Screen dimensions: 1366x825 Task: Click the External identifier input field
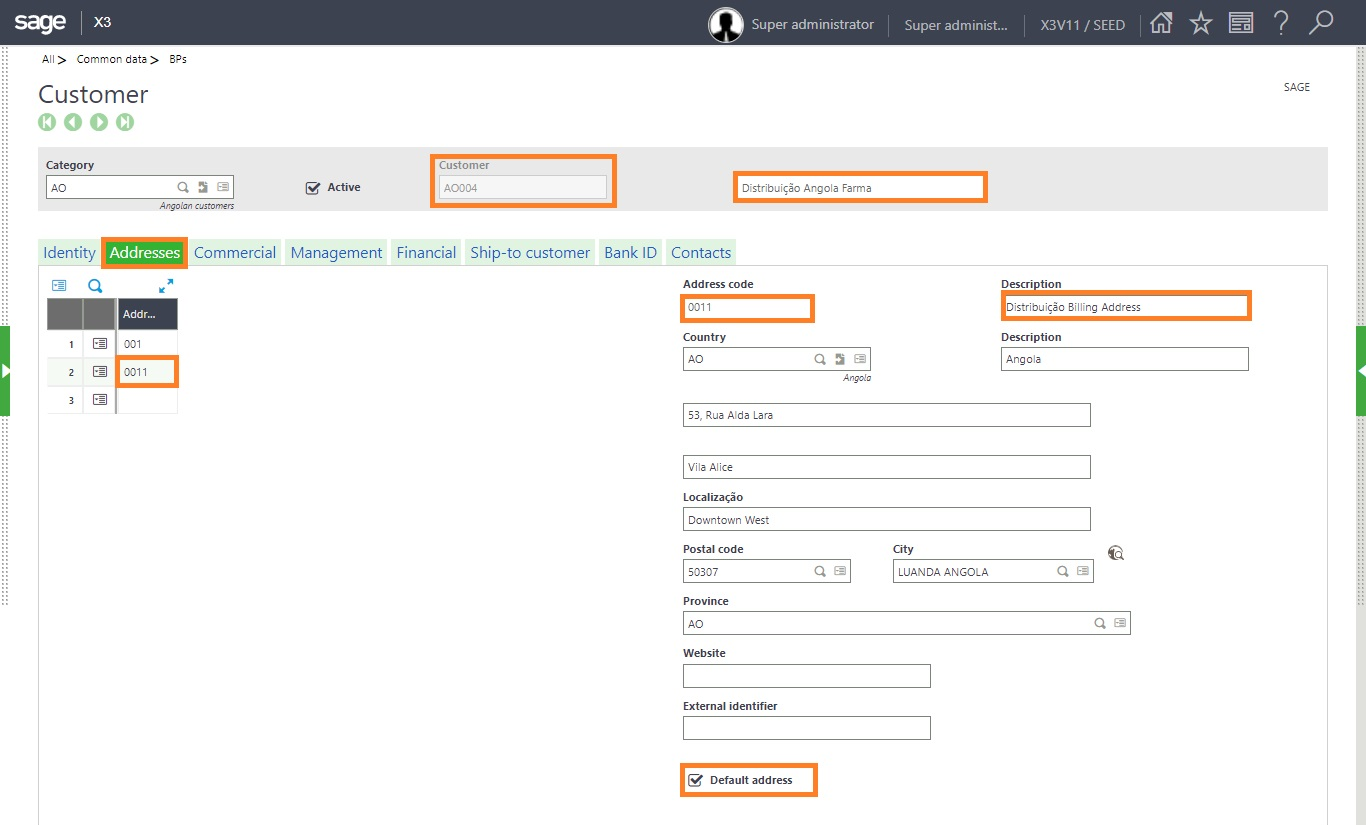tap(807, 728)
